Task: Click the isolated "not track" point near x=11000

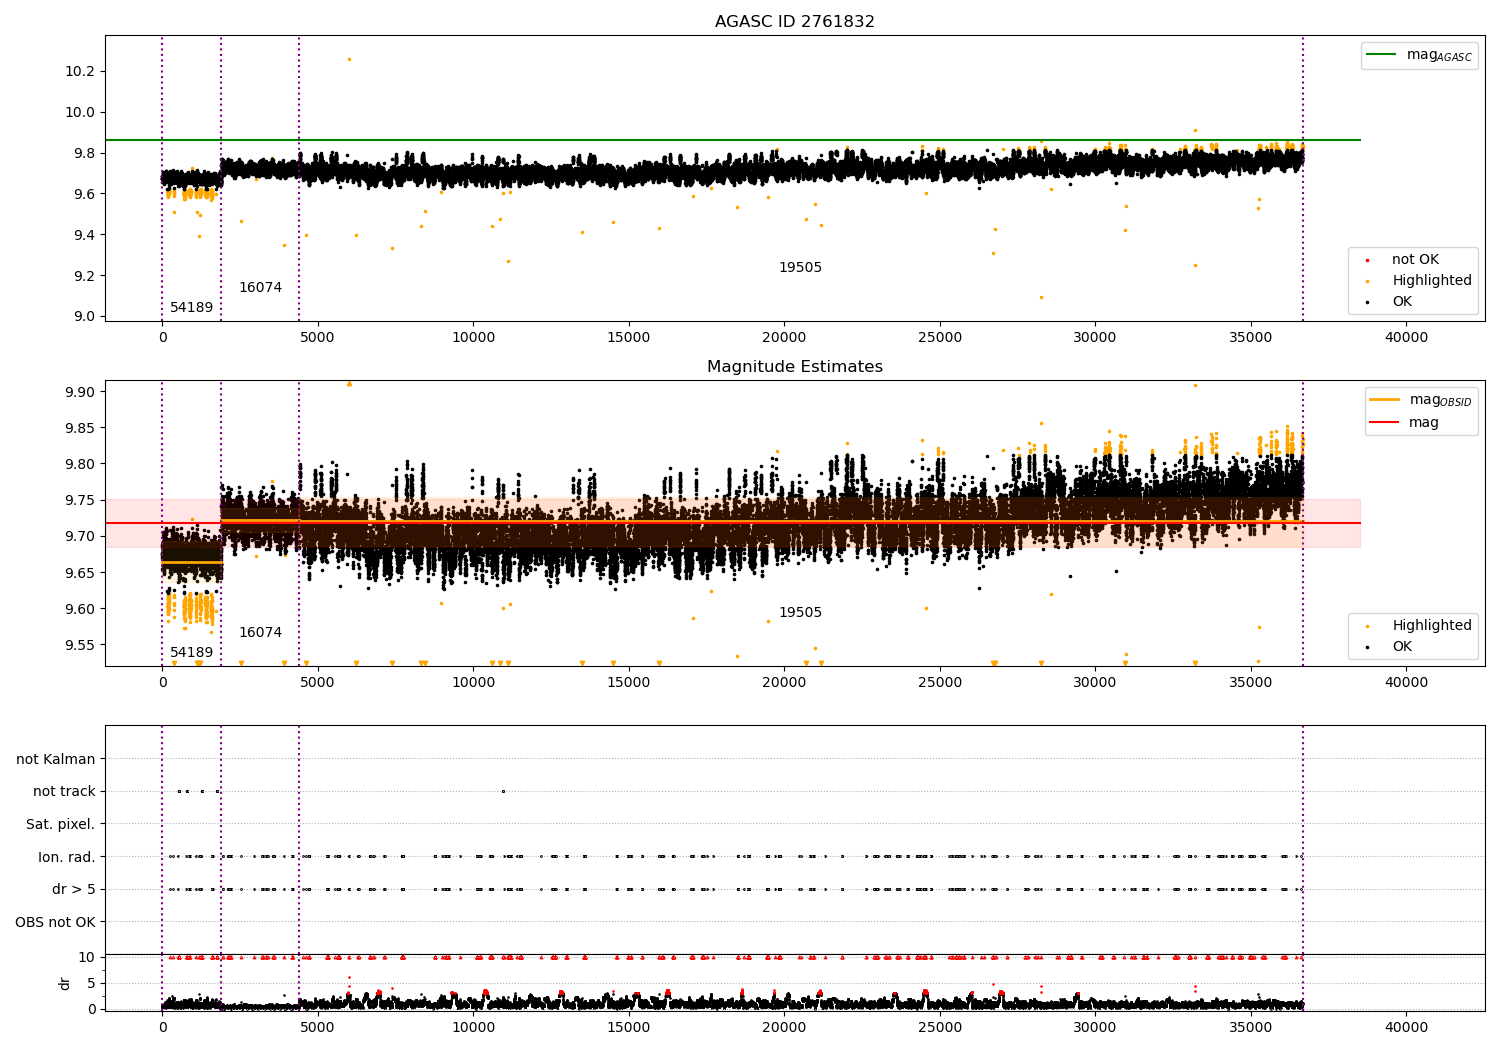Action: point(503,791)
